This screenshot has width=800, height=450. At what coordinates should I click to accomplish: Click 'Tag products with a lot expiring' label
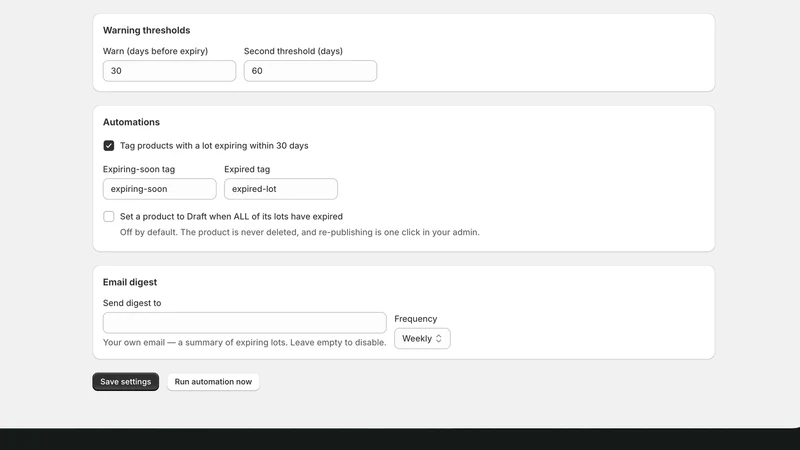click(214, 146)
